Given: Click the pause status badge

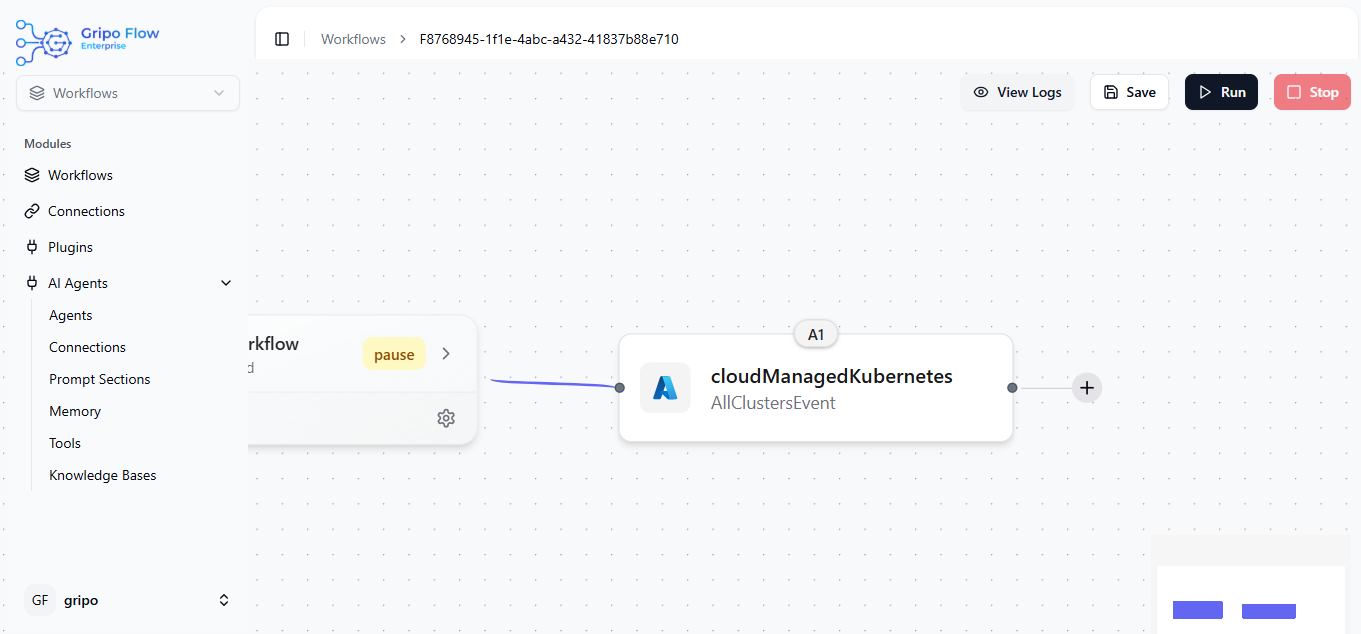Looking at the screenshot, I should pos(394,354).
